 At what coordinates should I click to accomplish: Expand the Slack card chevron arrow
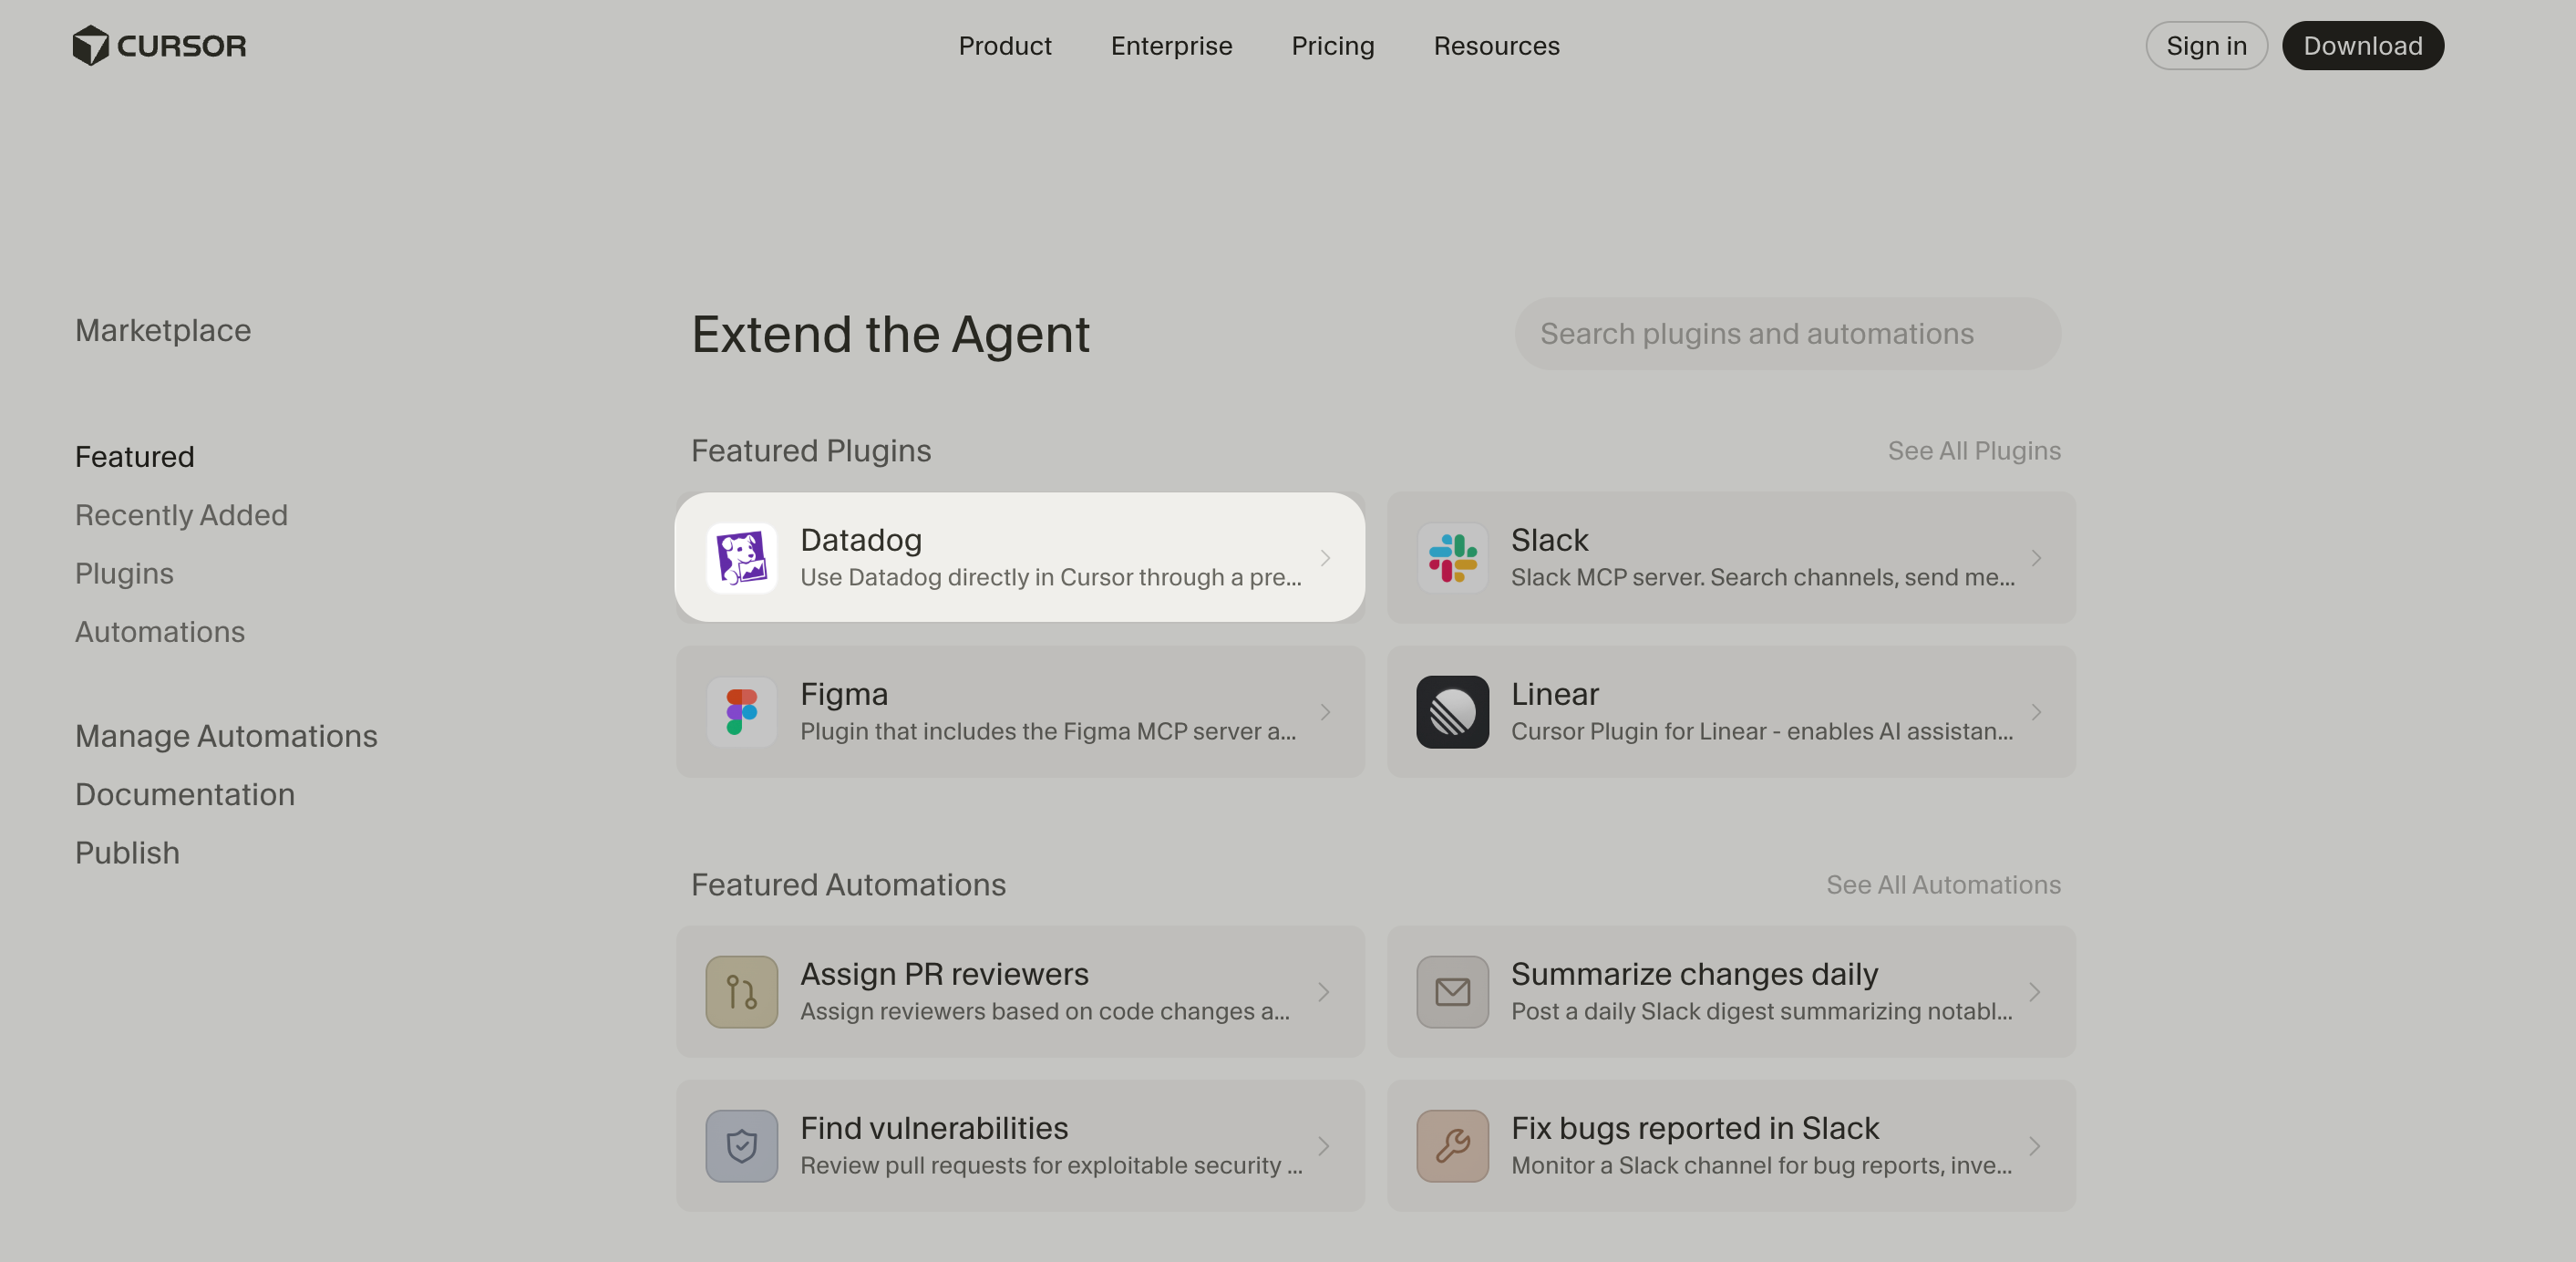(2036, 558)
